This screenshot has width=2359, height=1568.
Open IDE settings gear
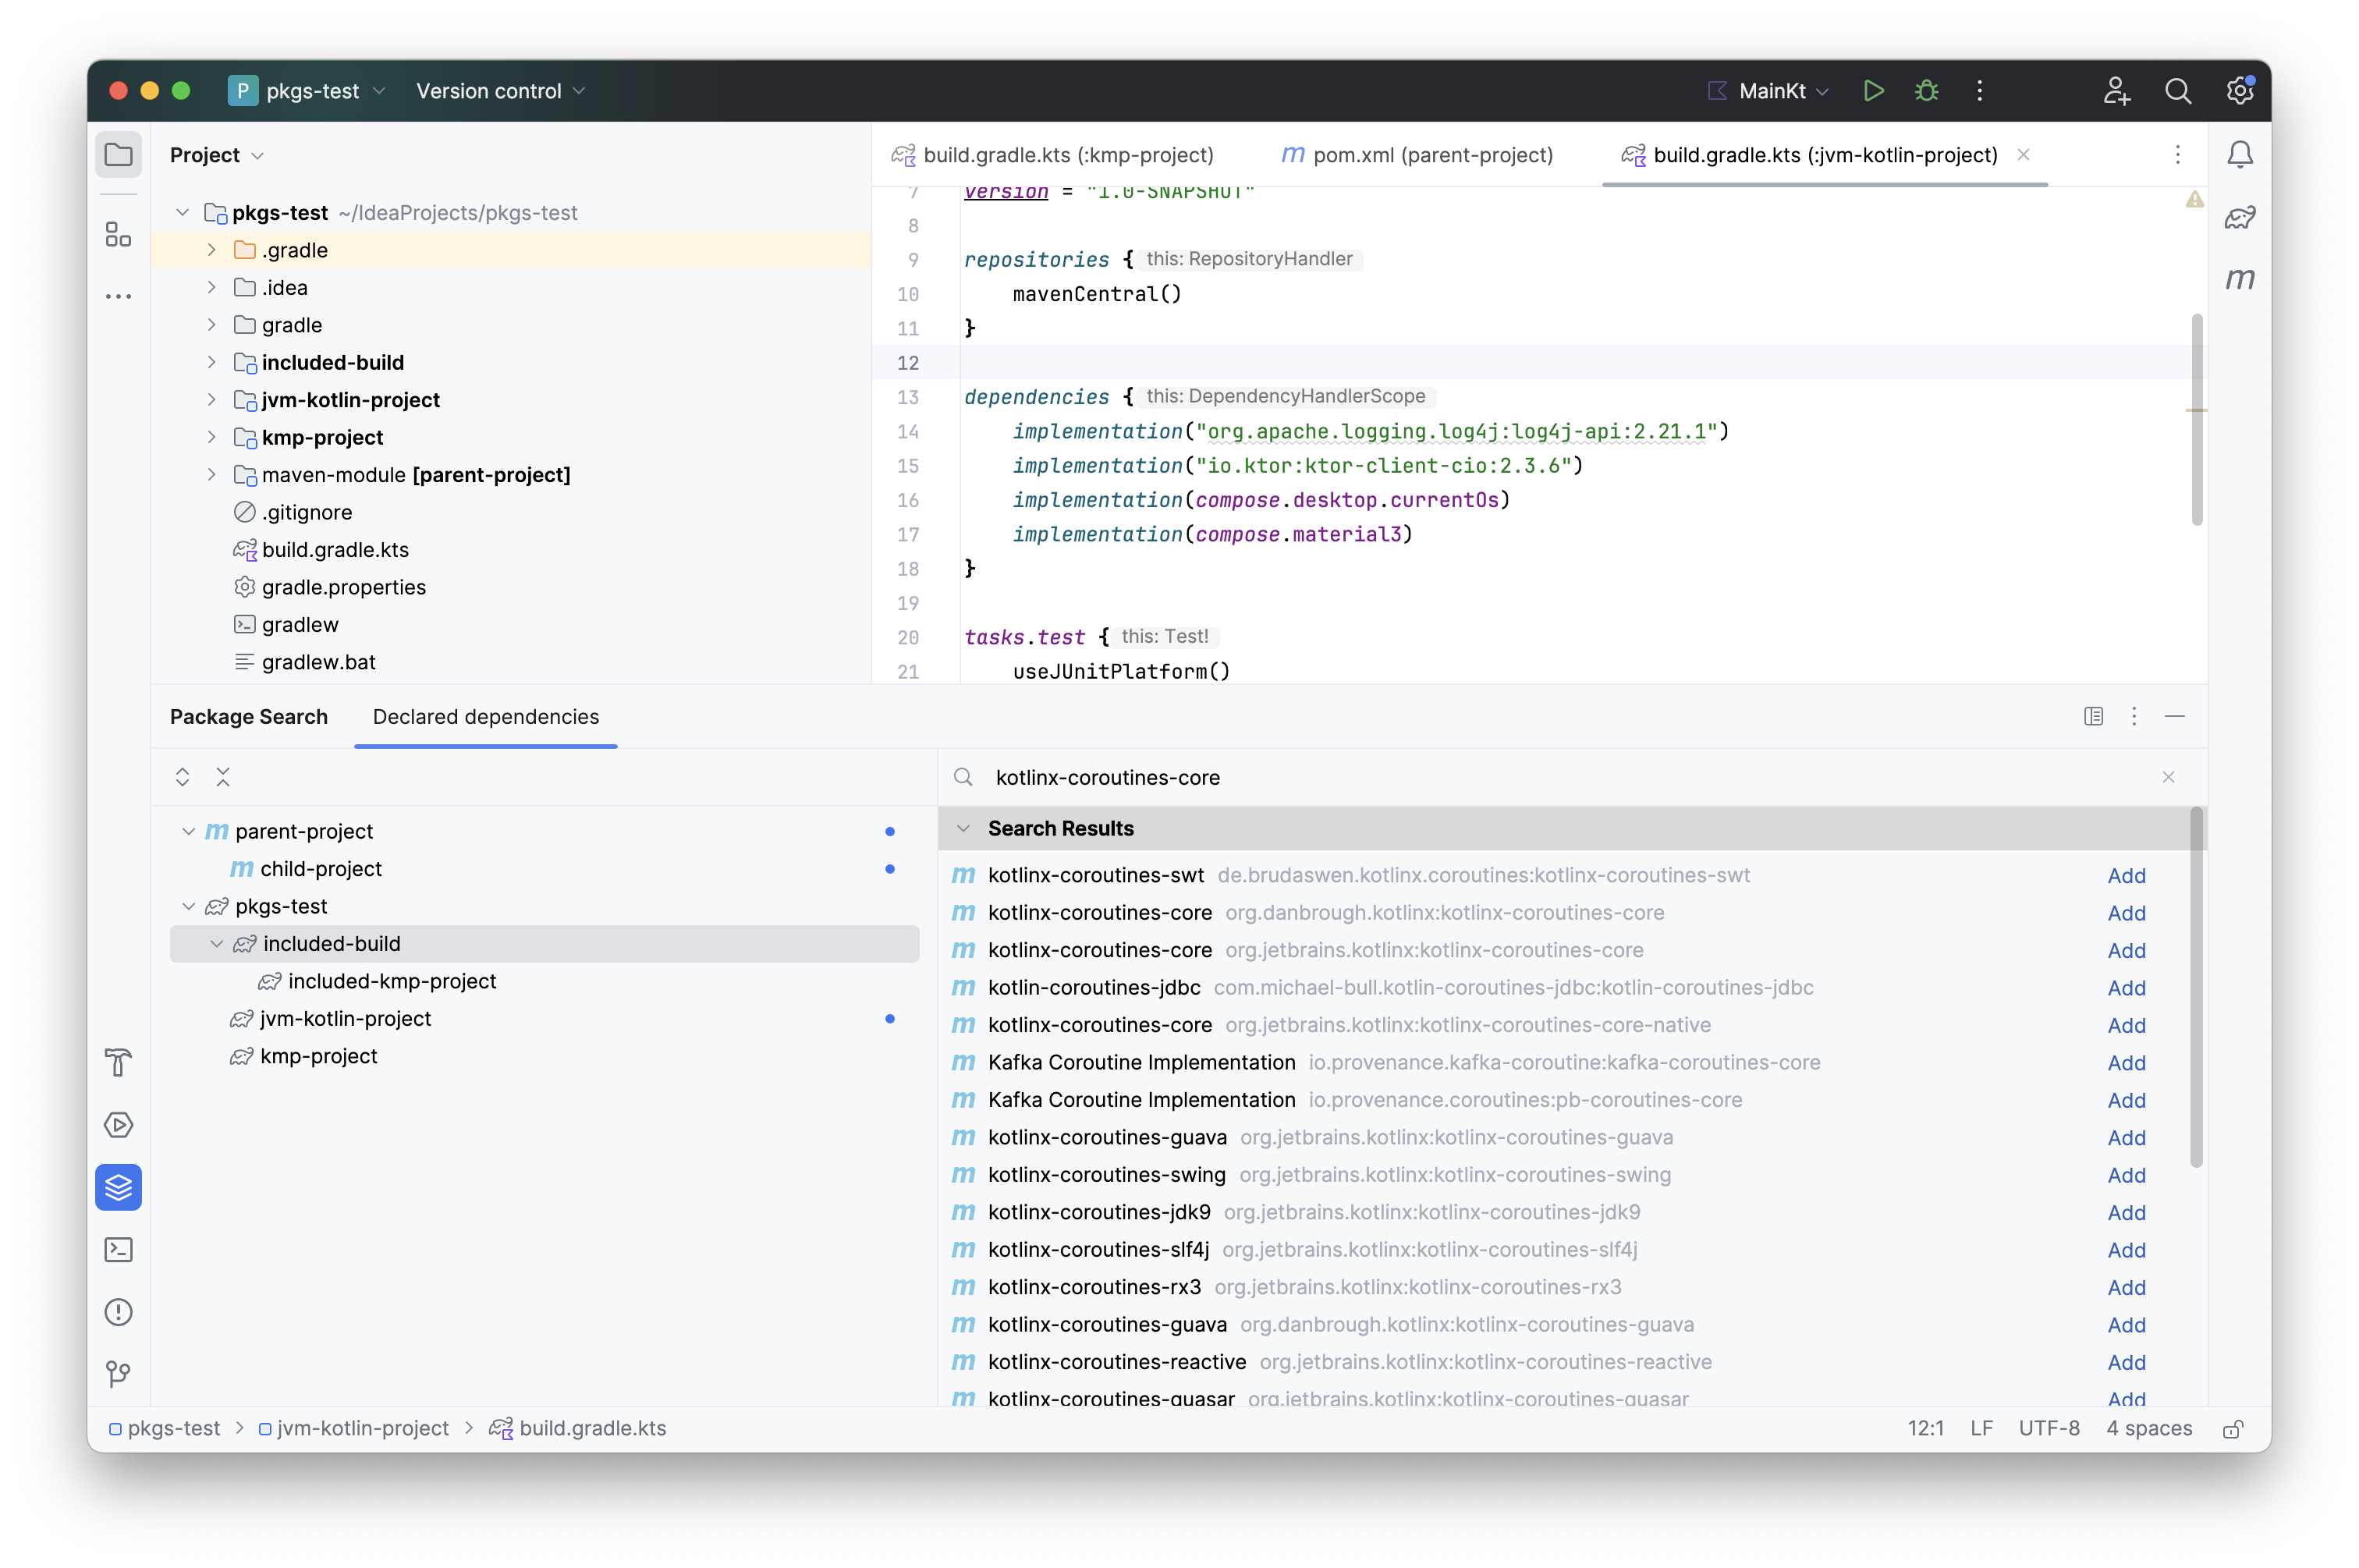(2240, 91)
